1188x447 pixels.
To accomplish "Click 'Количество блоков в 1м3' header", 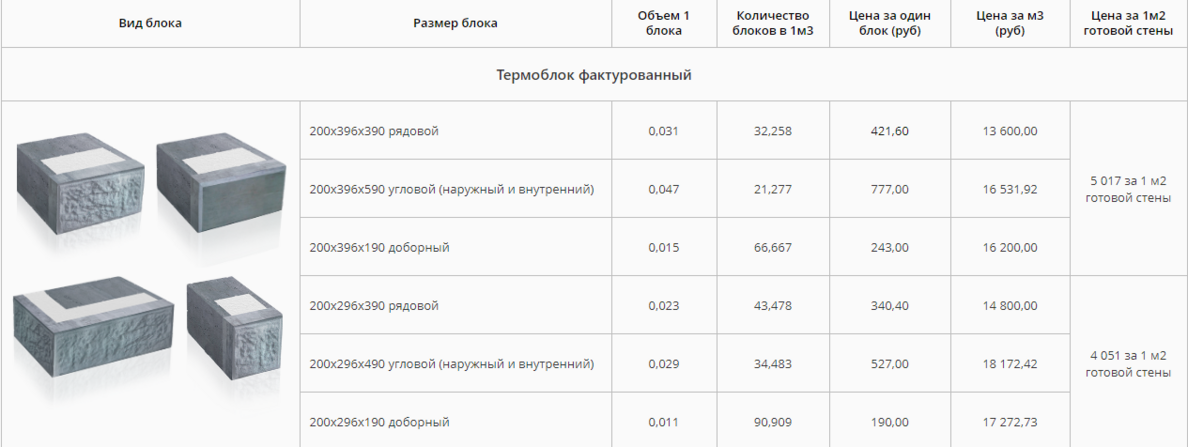I will click(773, 23).
